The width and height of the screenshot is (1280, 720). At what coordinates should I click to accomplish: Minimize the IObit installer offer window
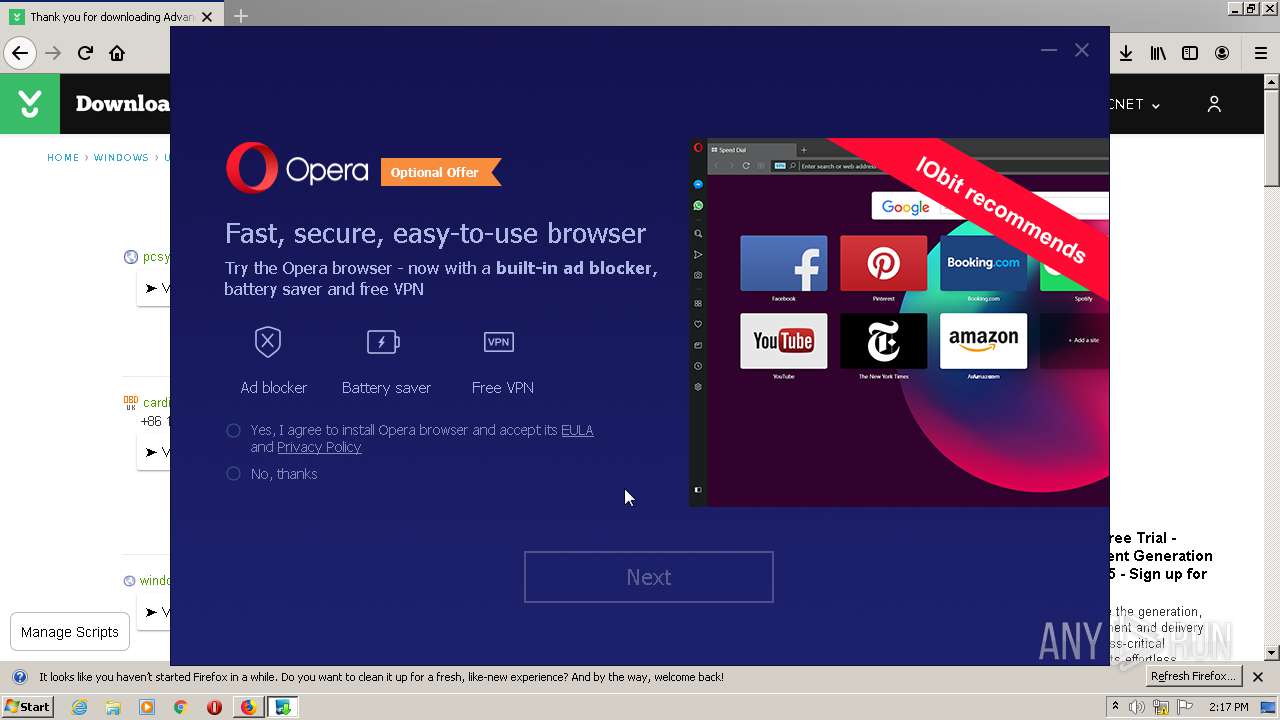coord(1049,50)
